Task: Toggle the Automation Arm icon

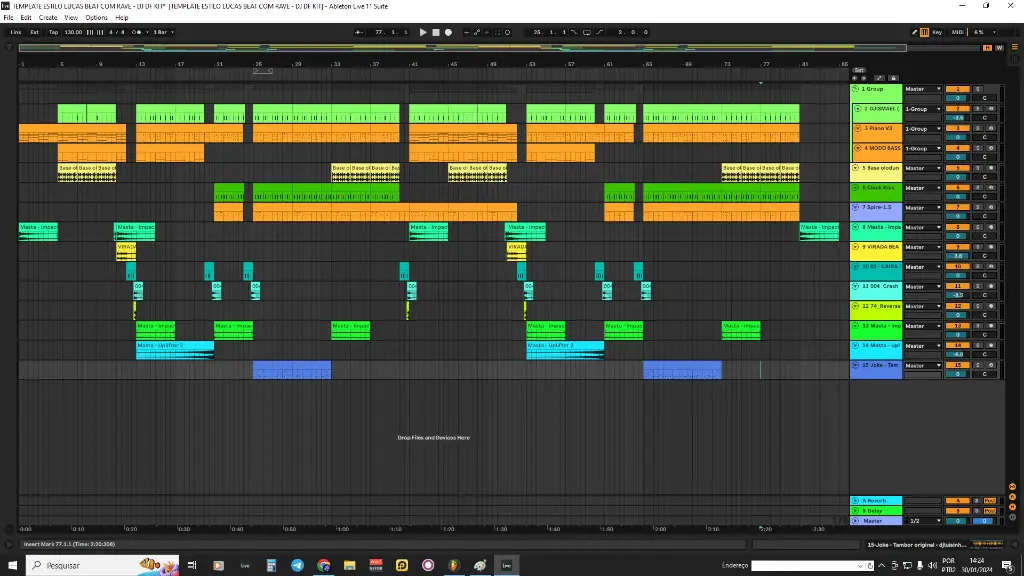Action: (477, 32)
